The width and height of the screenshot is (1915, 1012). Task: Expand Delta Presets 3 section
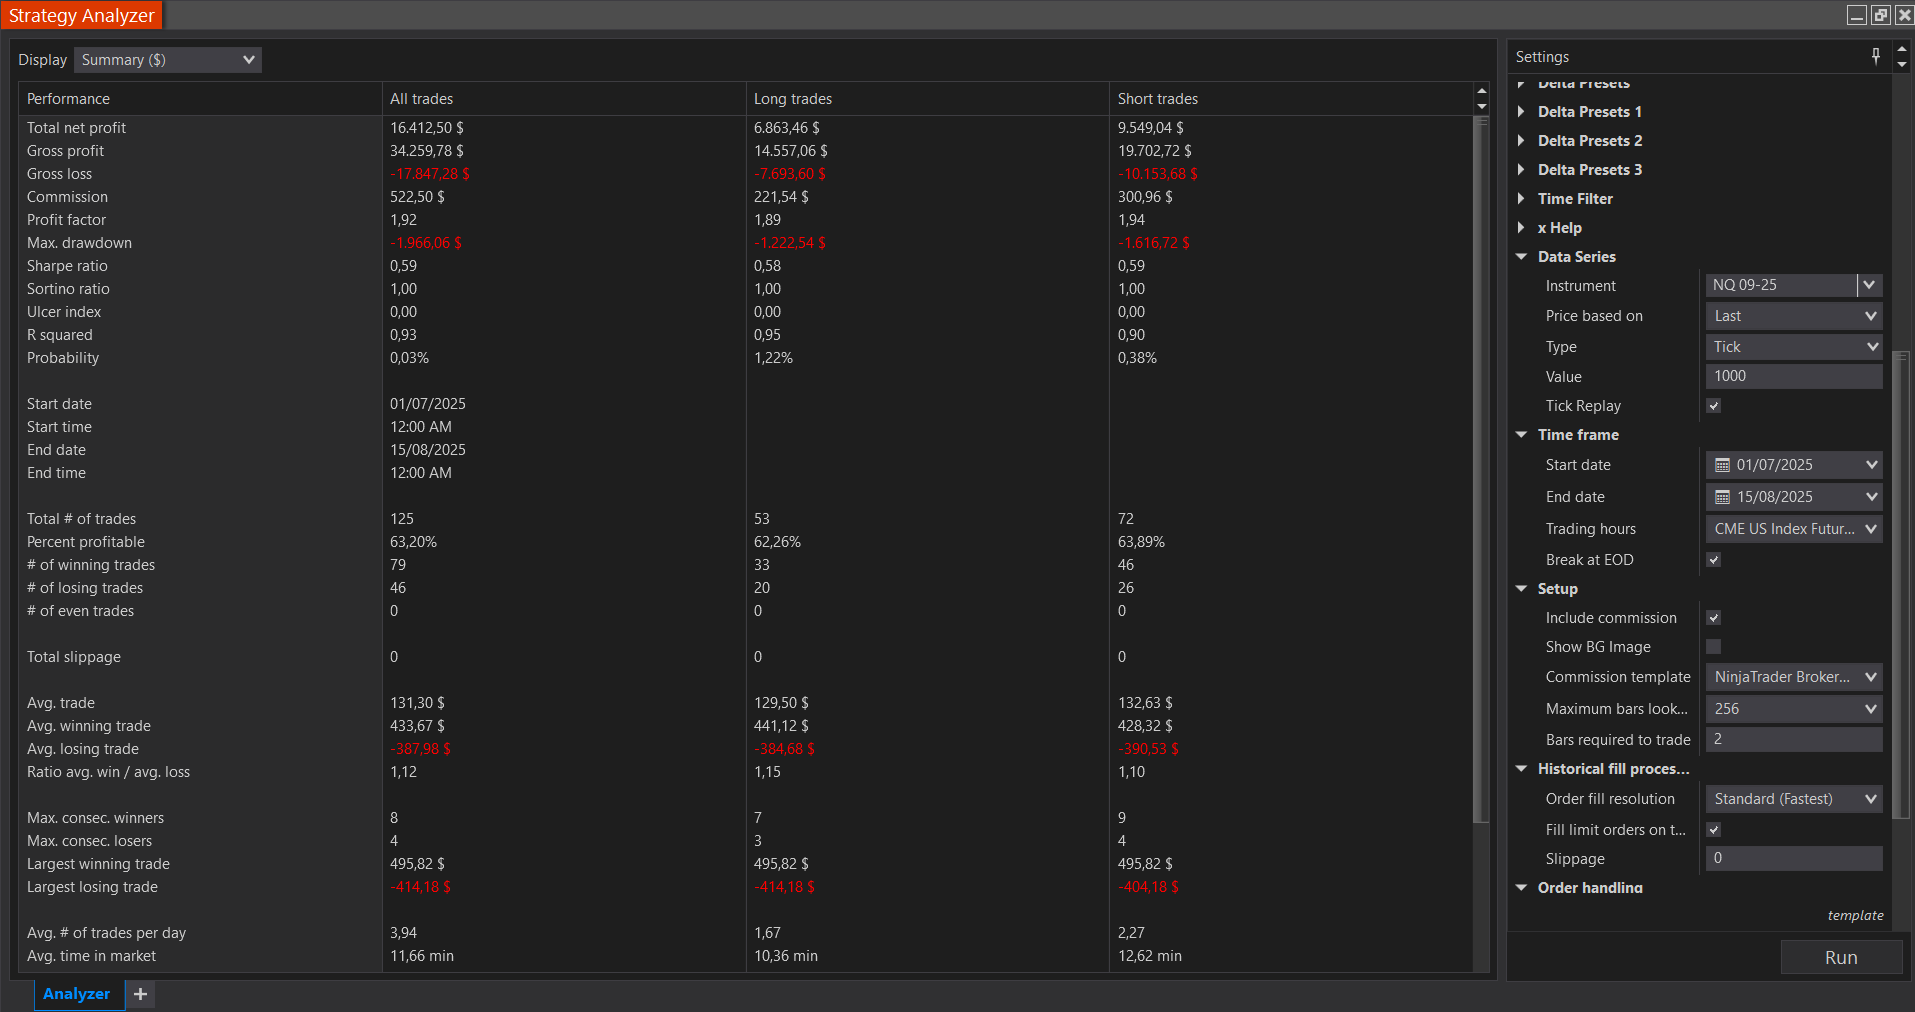(x=1521, y=170)
